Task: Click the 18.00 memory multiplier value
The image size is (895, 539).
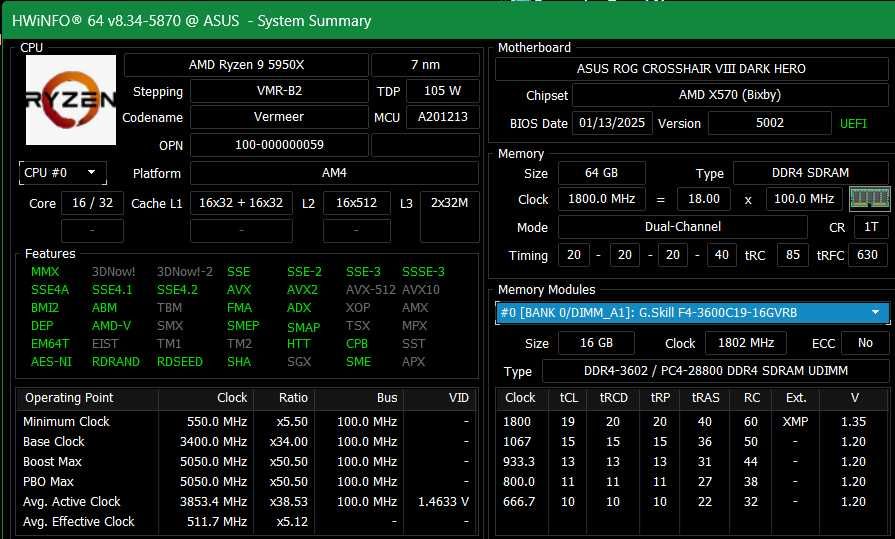Action: point(704,199)
